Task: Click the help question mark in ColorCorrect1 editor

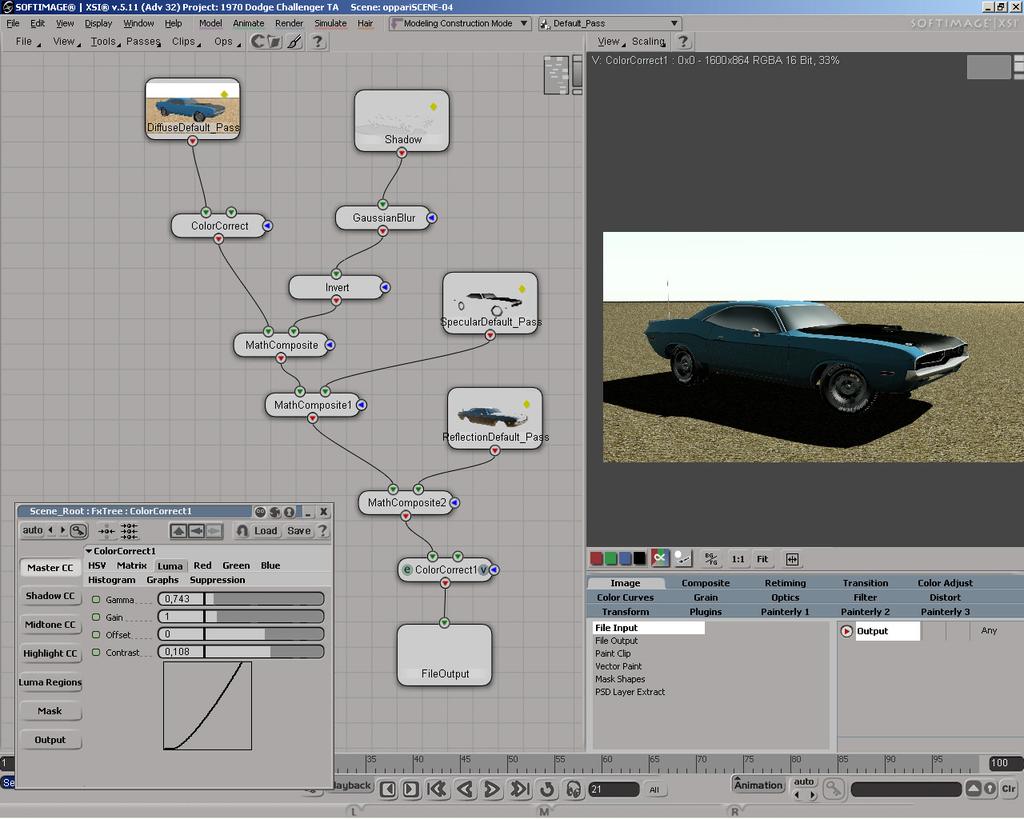Action: [x=323, y=531]
